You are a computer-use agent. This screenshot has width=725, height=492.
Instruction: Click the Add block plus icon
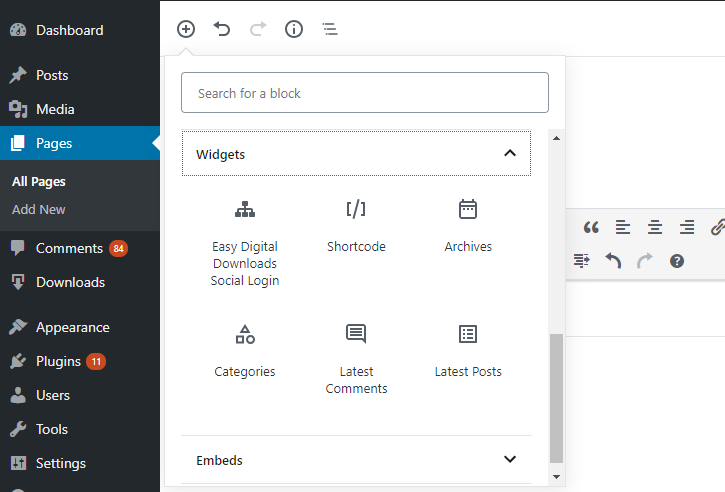tap(186, 29)
